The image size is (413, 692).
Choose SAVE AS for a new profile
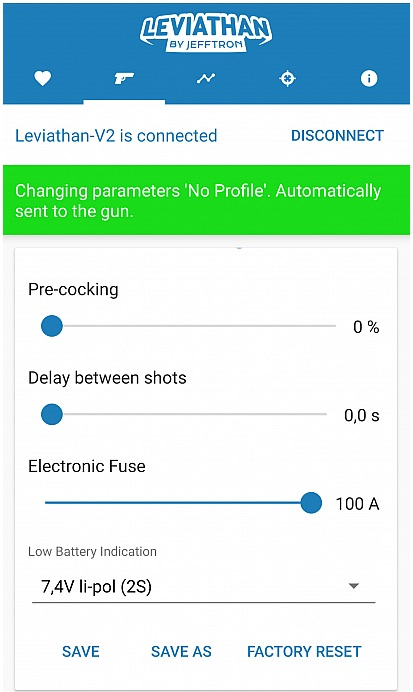pos(181,651)
